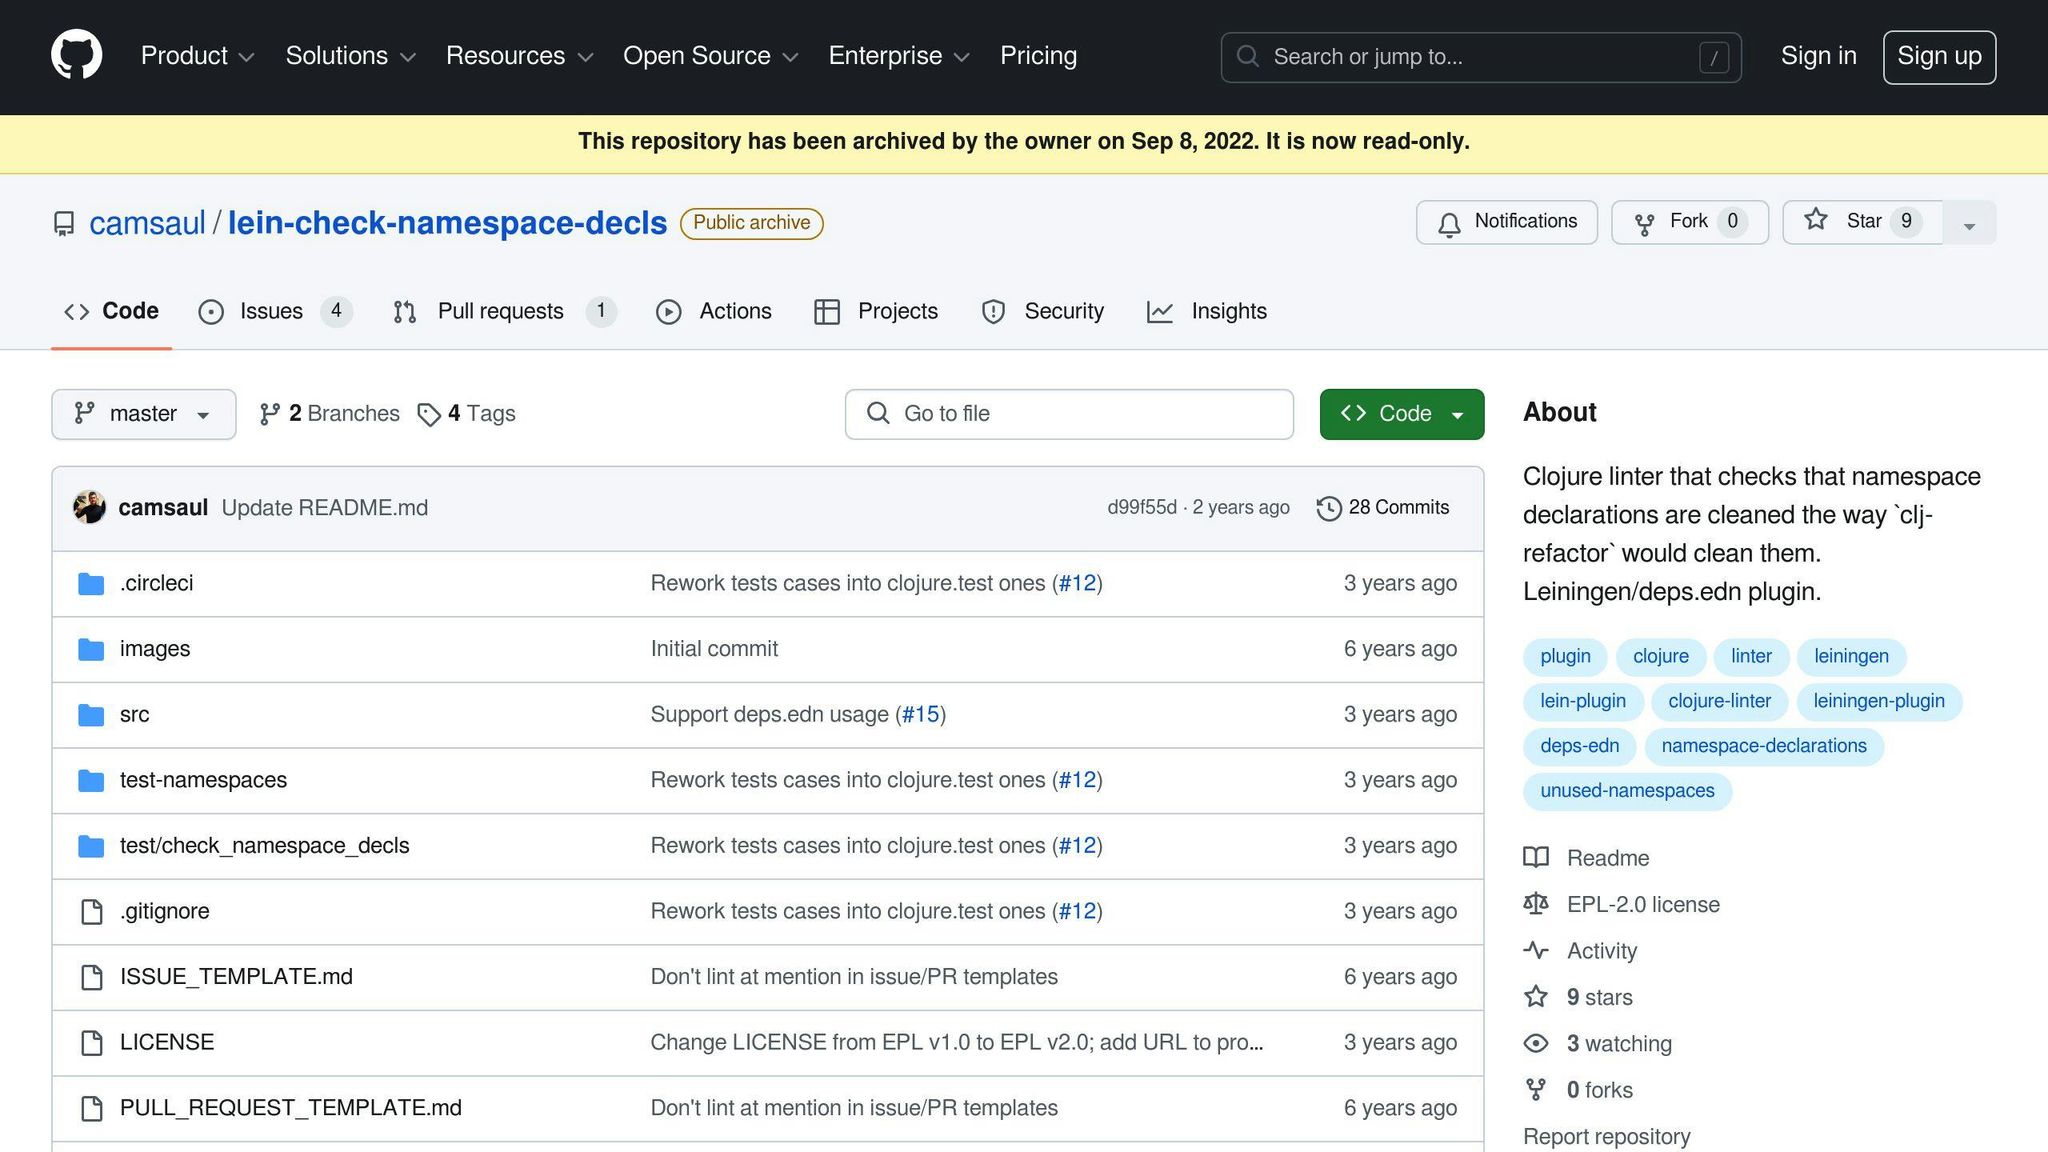The image size is (2048, 1152).
Task: Select the clojure-linter topic tag
Action: tap(1718, 701)
